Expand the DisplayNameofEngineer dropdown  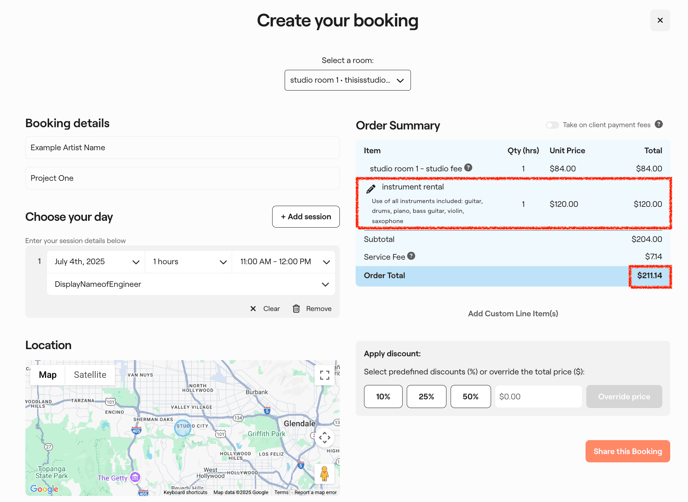coord(191,284)
